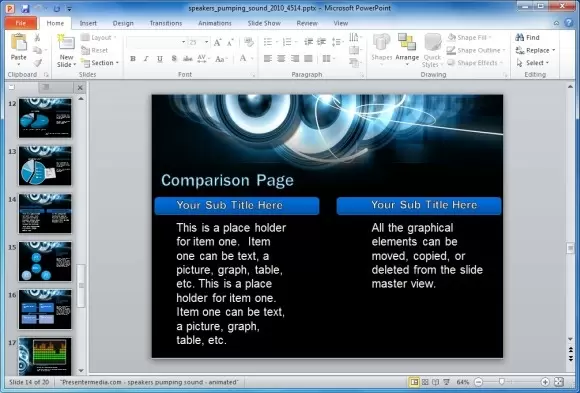580x393 pixels.
Task: Increase font size with grow icon
Action: click(218, 42)
